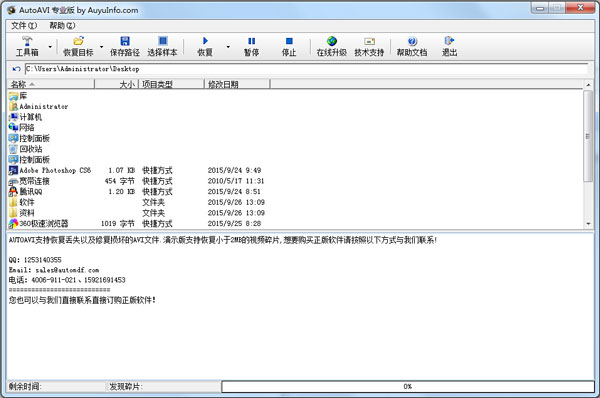Open the 工具箱 toolbox tool
Viewport: 600px width, 398px height.
pyautogui.click(x=27, y=46)
